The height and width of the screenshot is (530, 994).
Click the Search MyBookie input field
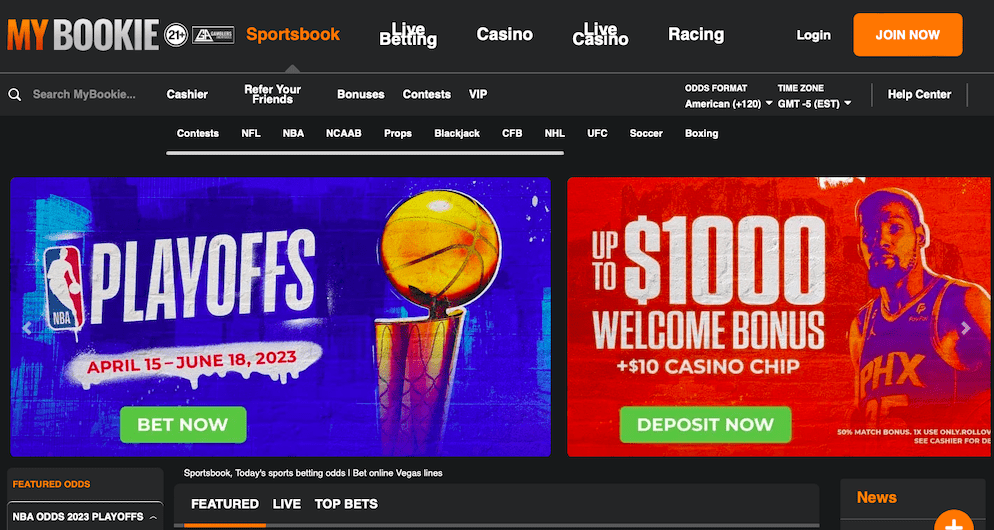(x=84, y=94)
